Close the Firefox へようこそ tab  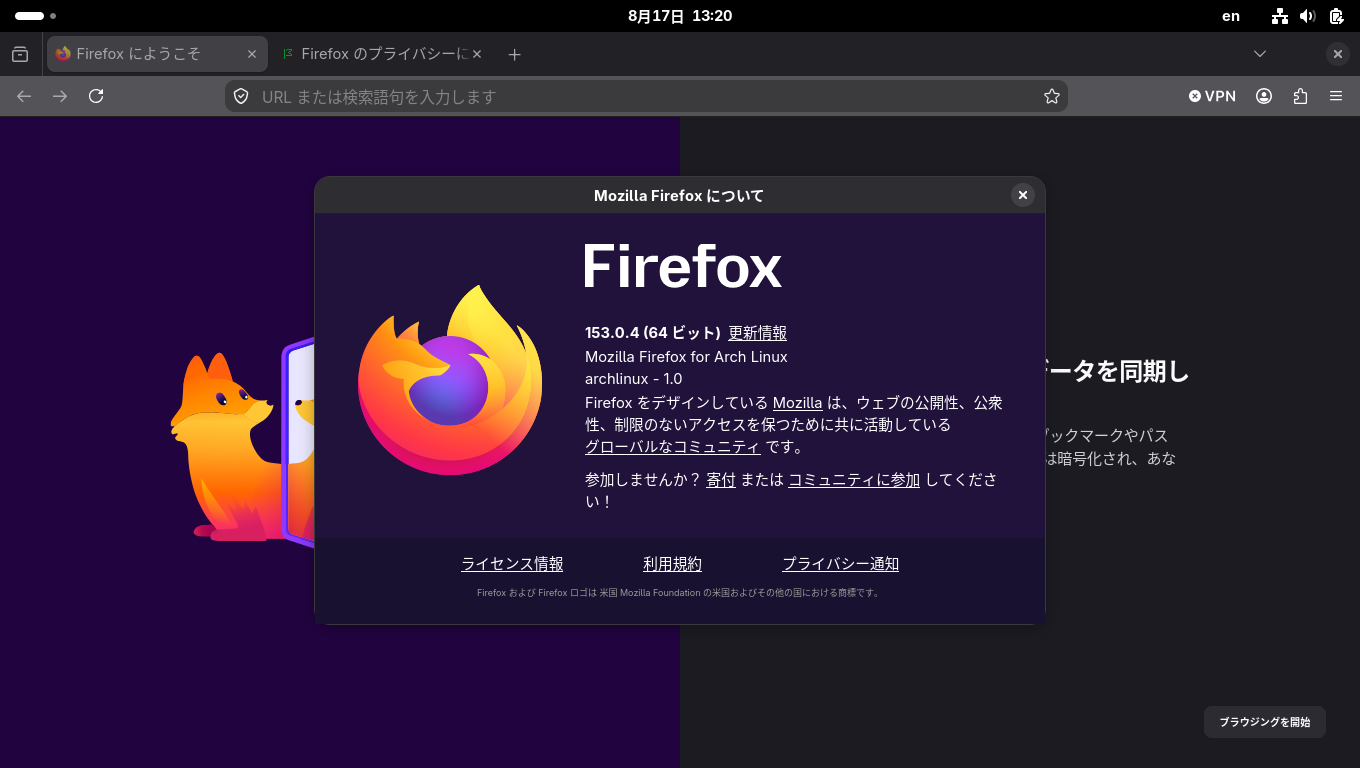[252, 54]
